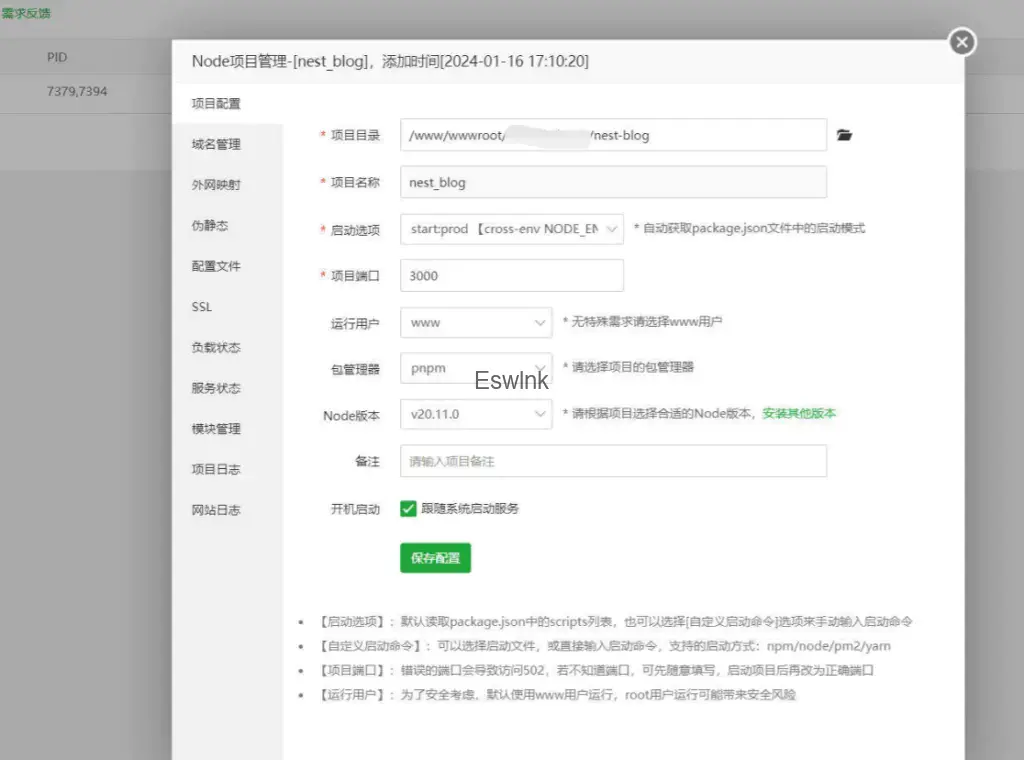View the 负载状态 tab
The width and height of the screenshot is (1024, 760).
coord(216,348)
